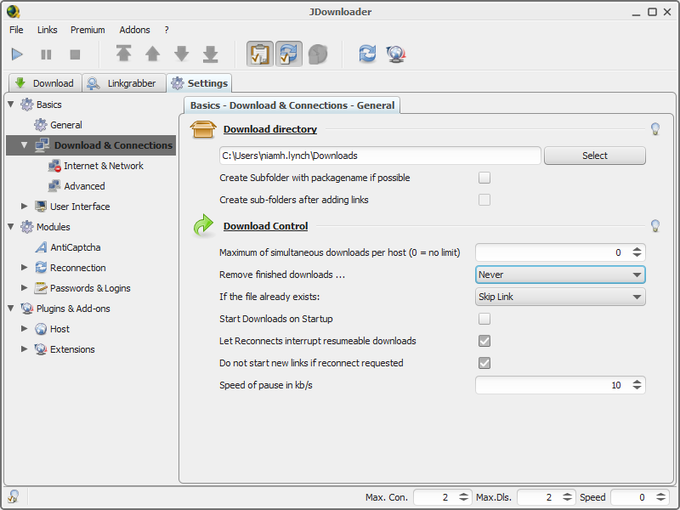This screenshot has height=510, width=680.
Task: Switch to the Linkgrabber tab
Action: point(124,83)
